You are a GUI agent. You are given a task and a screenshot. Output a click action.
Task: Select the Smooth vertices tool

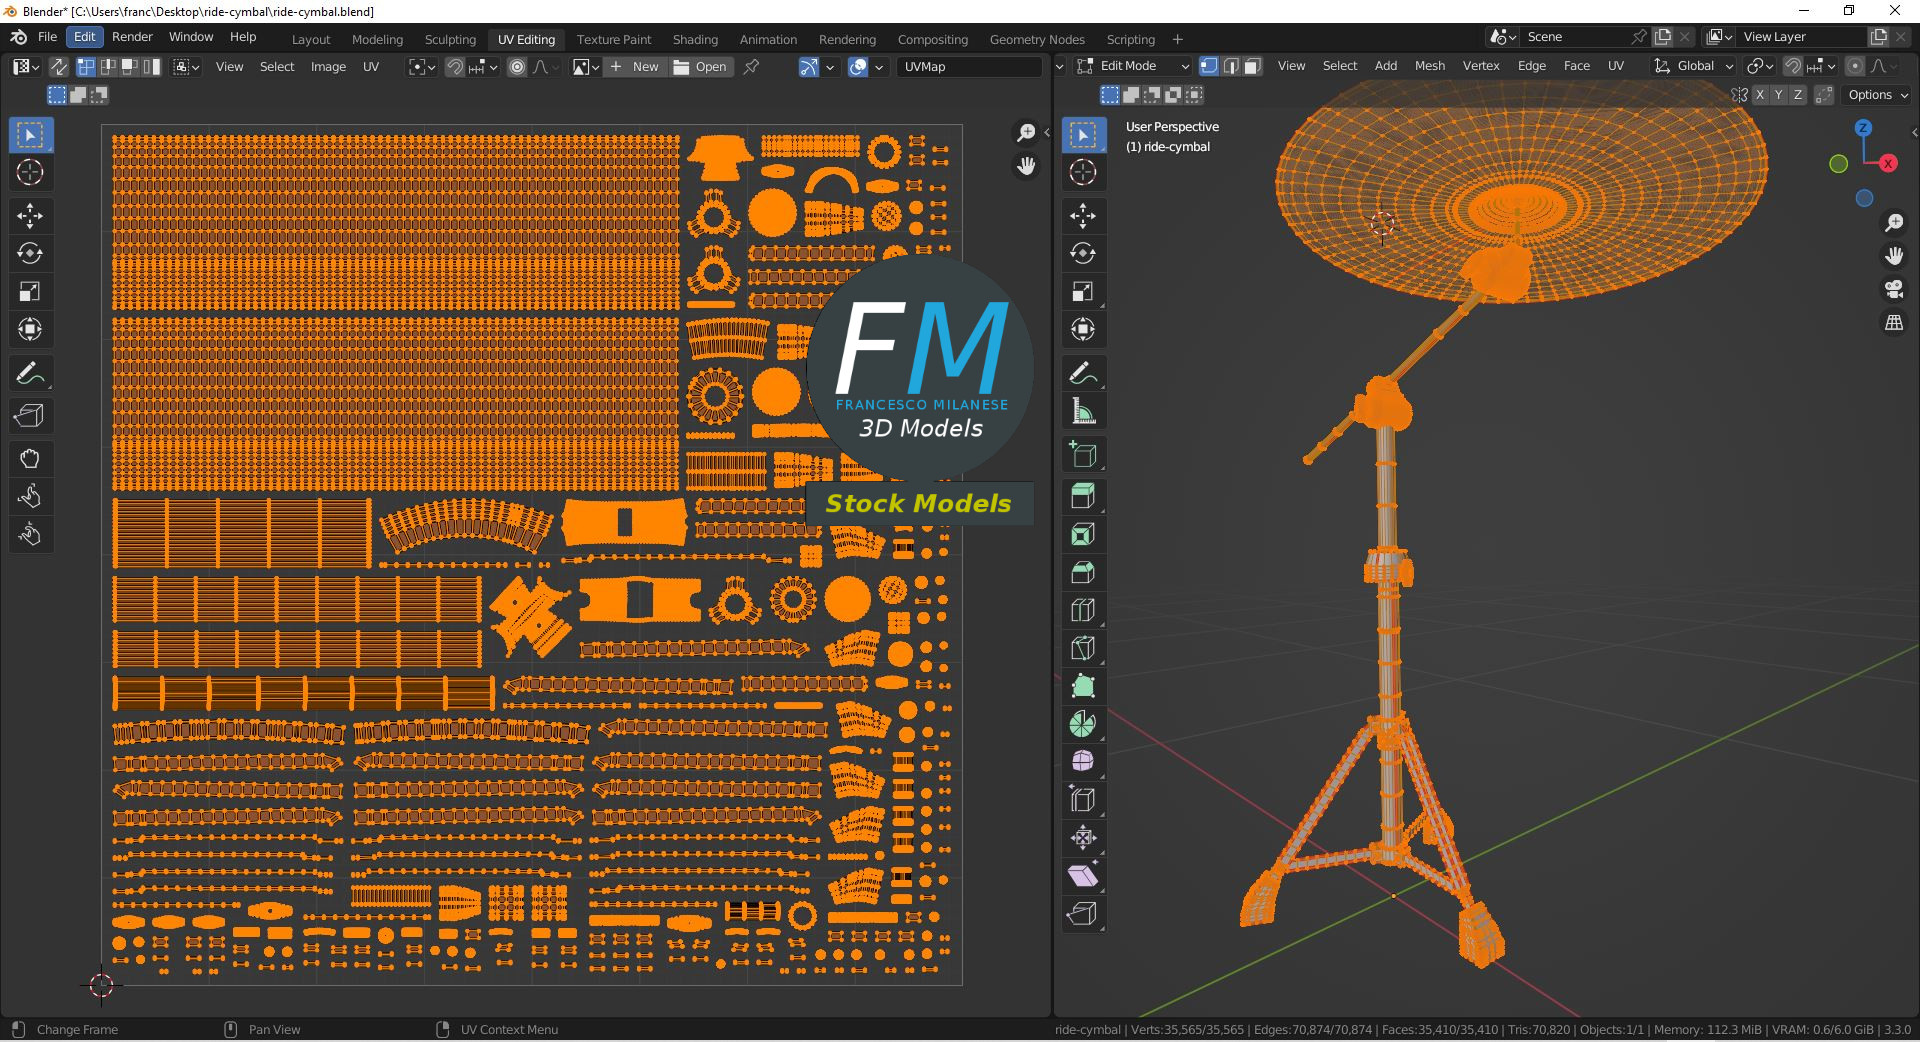coord(1083,763)
